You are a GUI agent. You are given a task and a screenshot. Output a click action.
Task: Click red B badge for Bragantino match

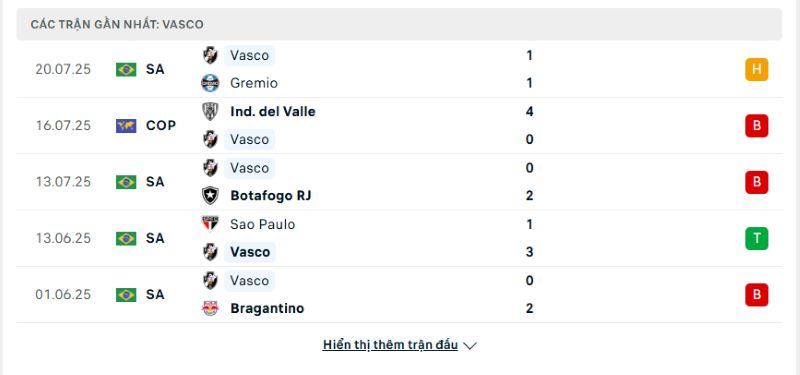coord(757,294)
